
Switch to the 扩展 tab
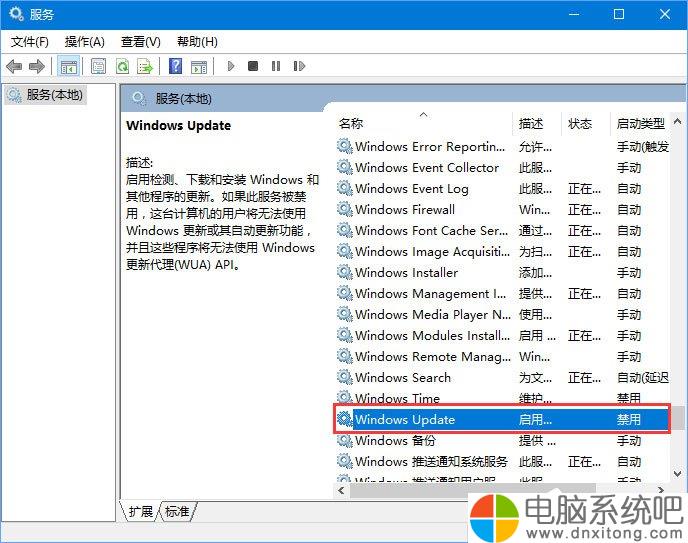140,511
